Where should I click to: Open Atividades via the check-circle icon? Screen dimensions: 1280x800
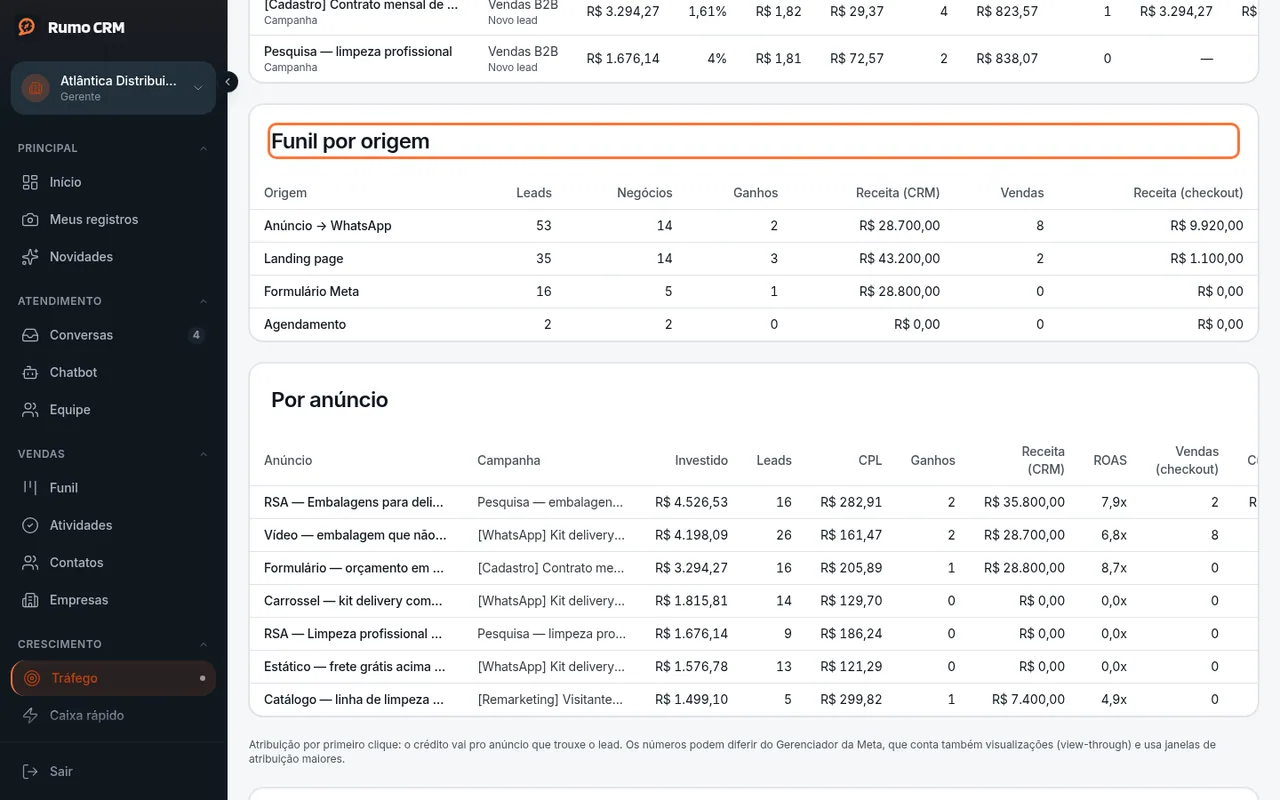coord(31,525)
